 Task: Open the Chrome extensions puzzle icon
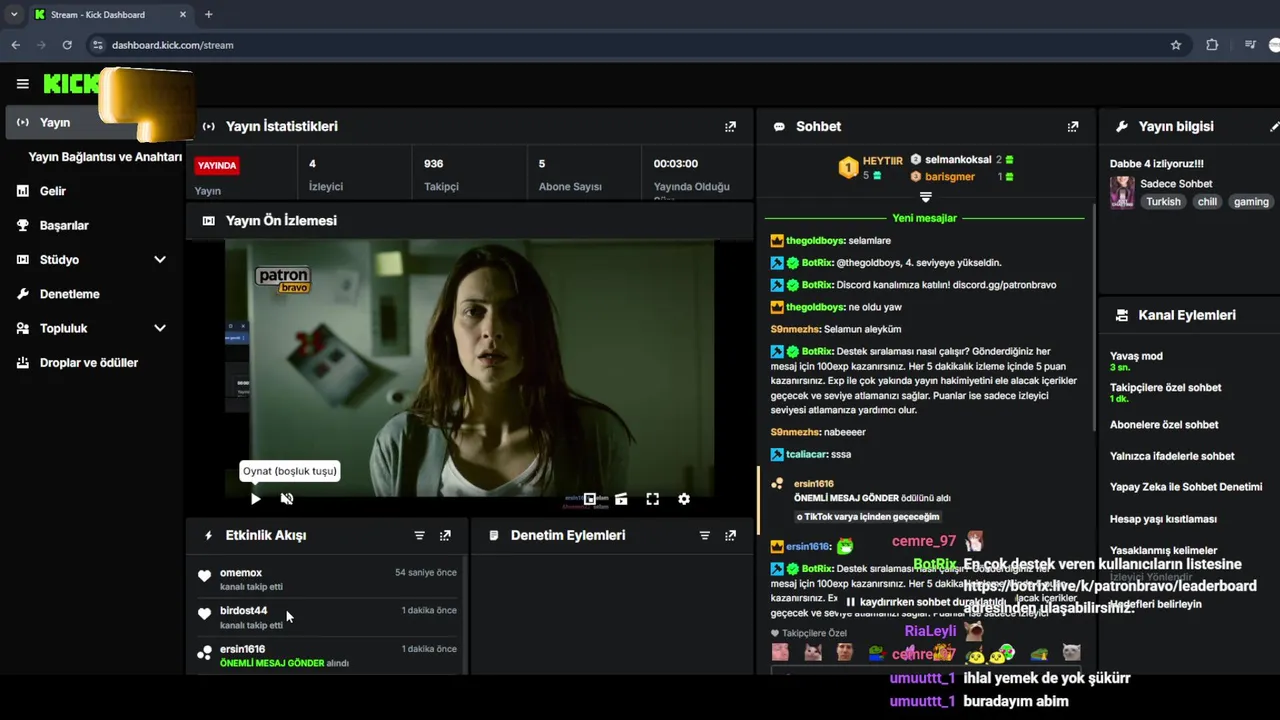[x=1212, y=45]
